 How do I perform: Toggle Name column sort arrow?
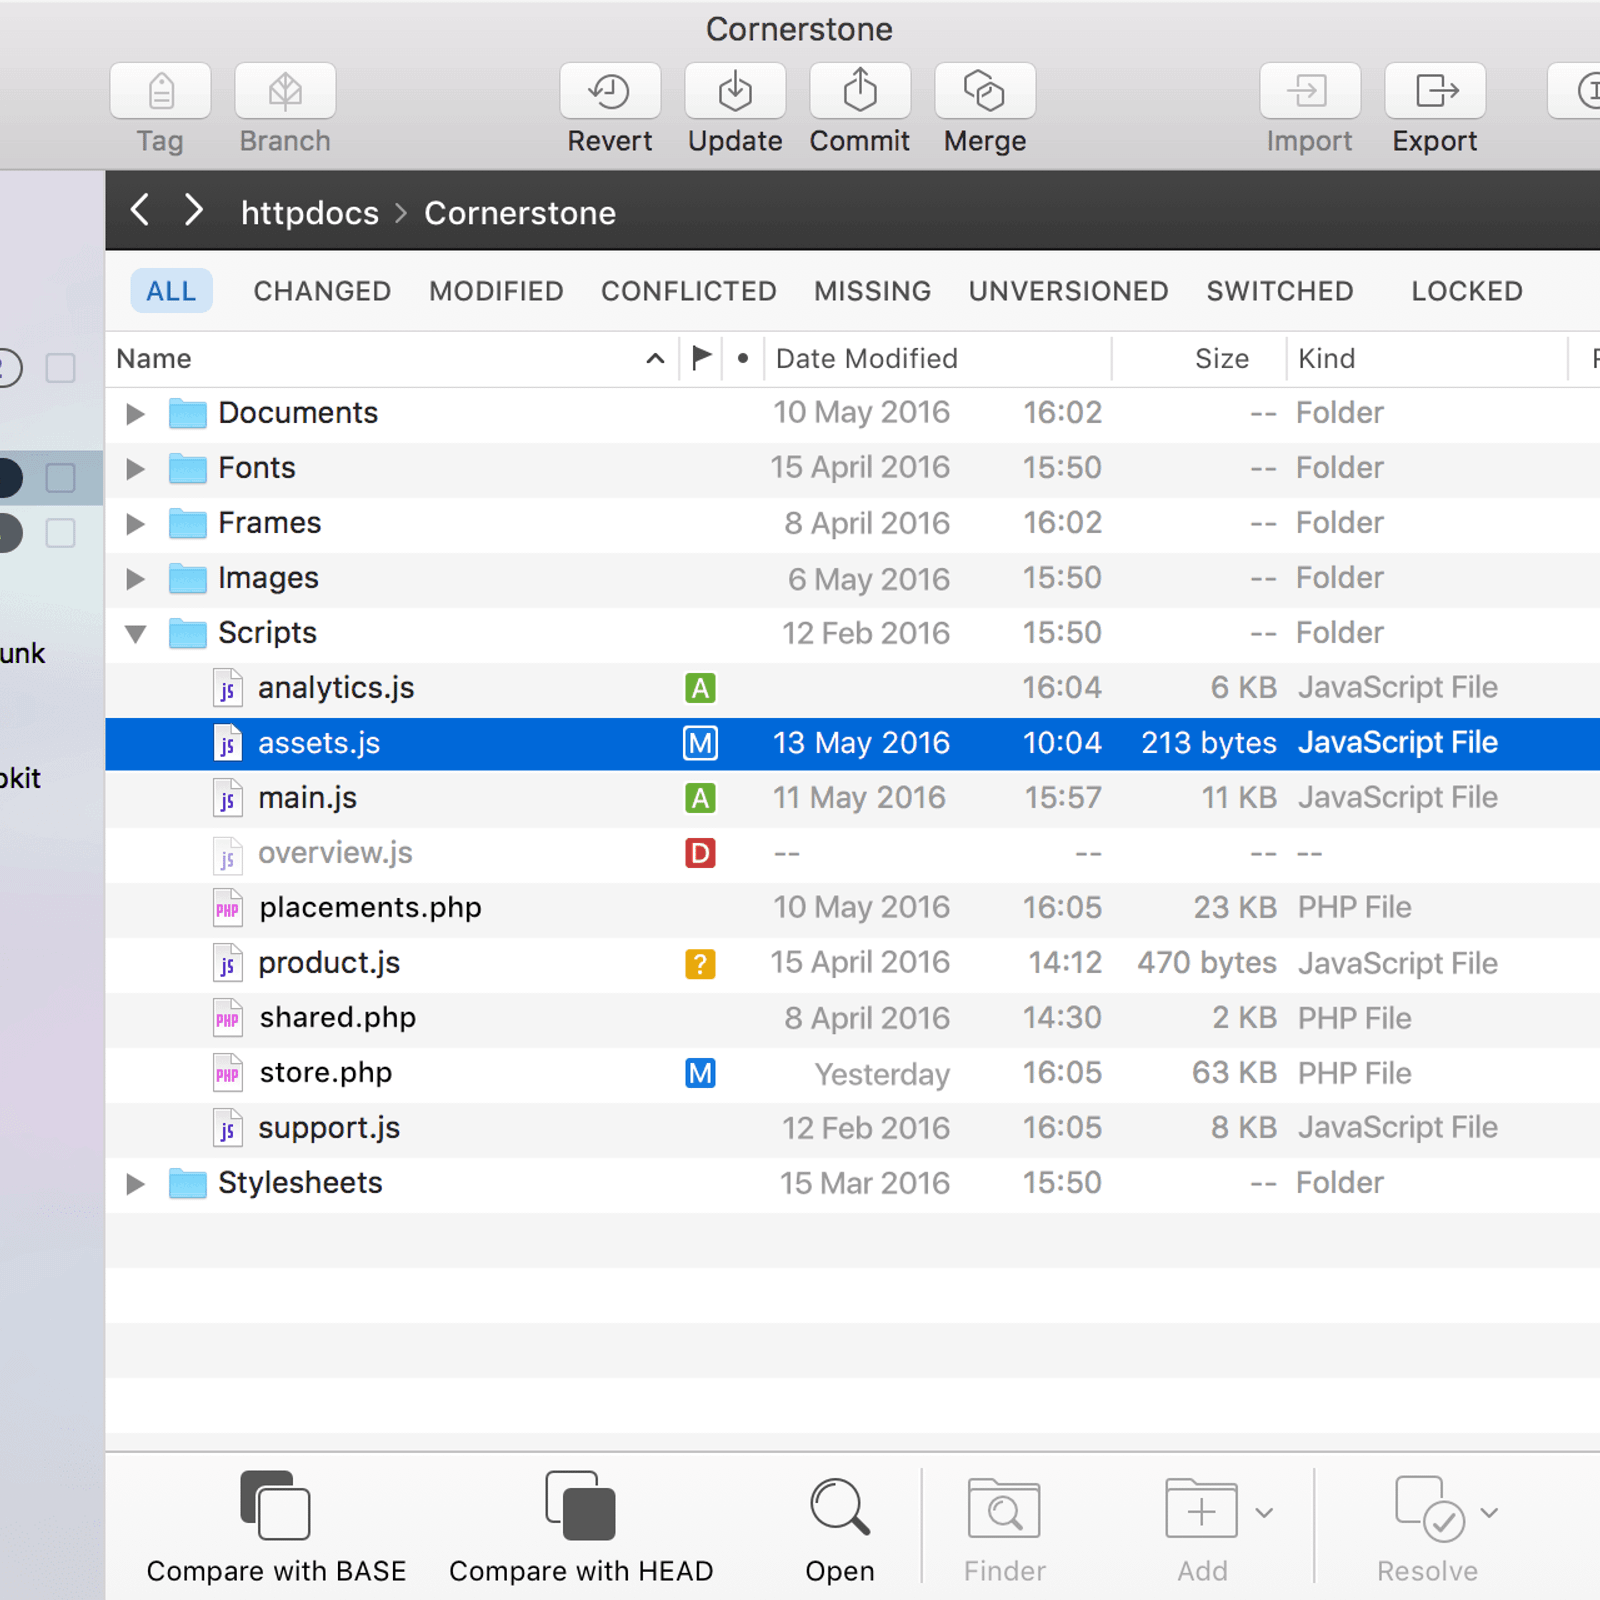coord(655,358)
